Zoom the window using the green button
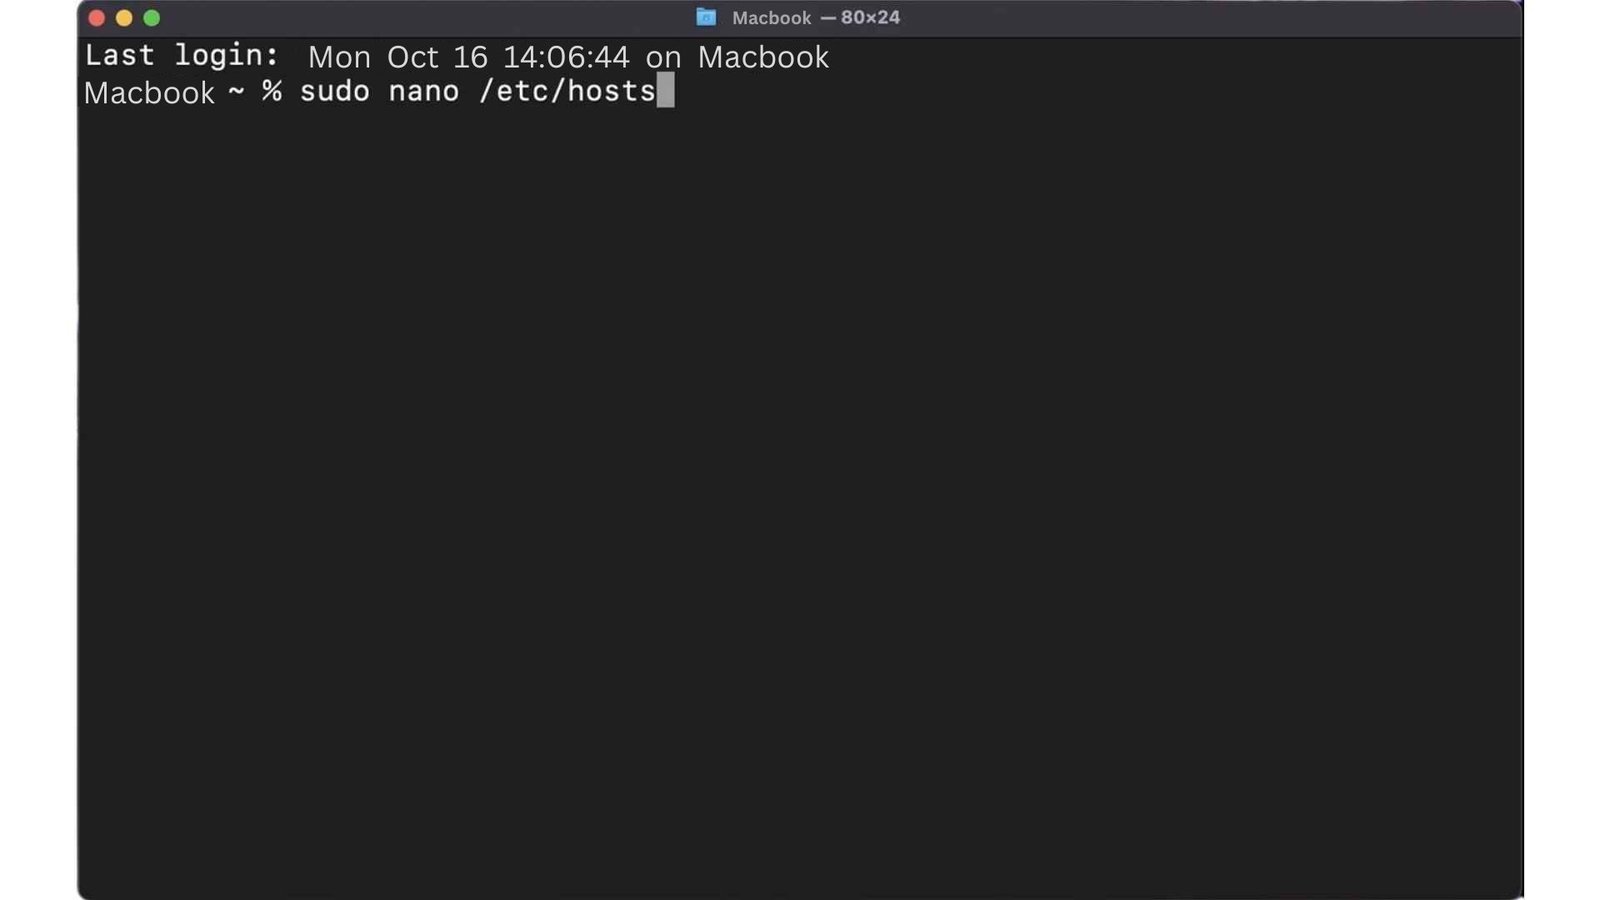Screen dimensions: 1600x900 click(152, 18)
